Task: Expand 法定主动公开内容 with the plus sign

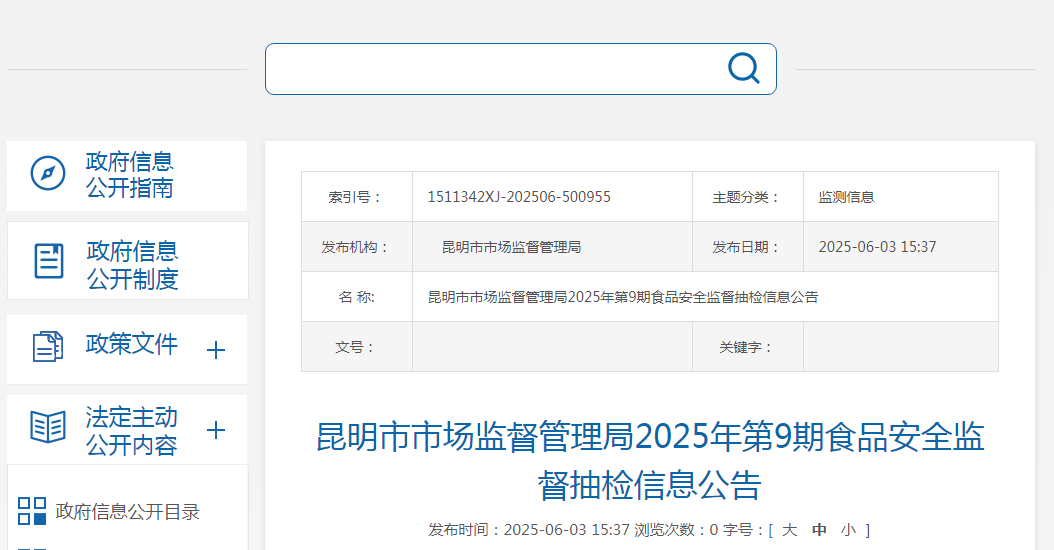Action: [216, 430]
